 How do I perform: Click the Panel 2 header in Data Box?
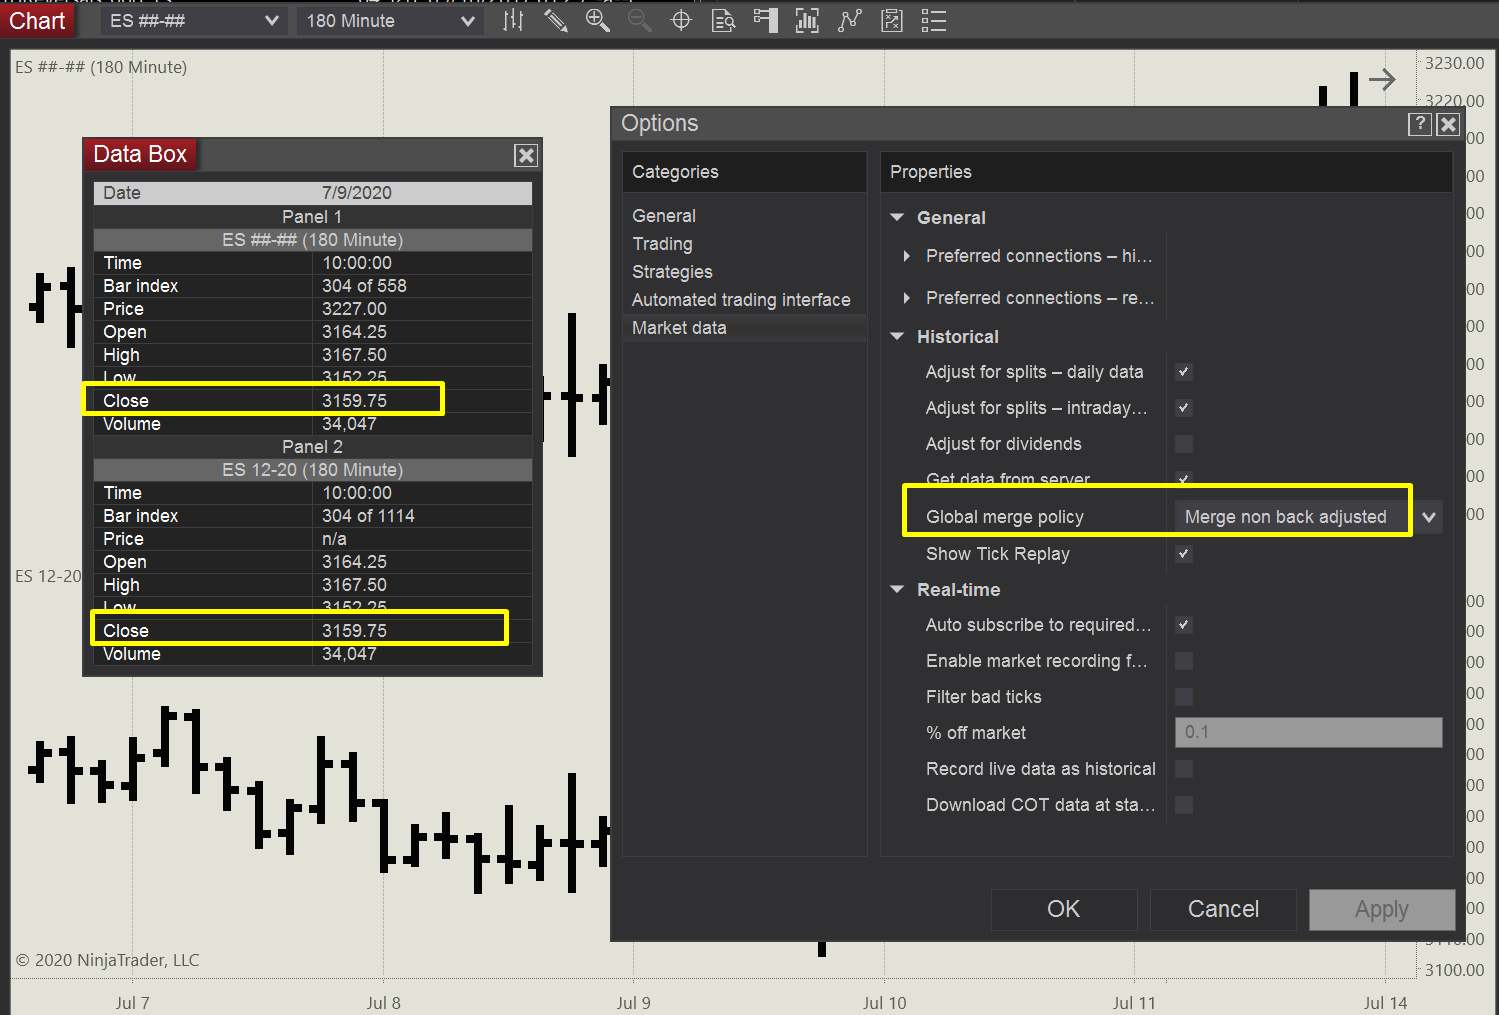(x=312, y=447)
